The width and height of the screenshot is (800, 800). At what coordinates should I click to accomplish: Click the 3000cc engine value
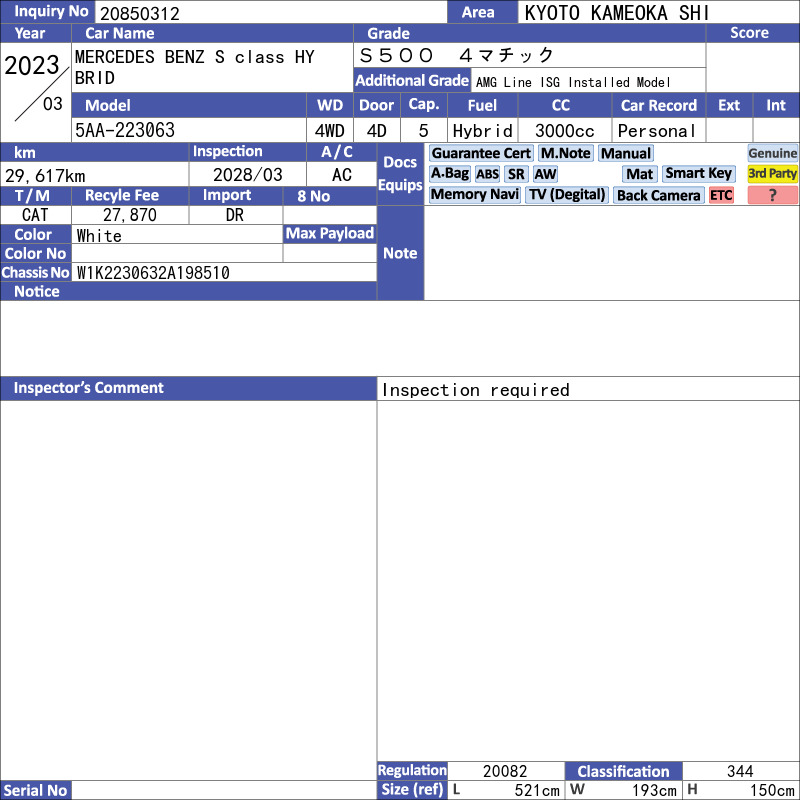click(564, 131)
